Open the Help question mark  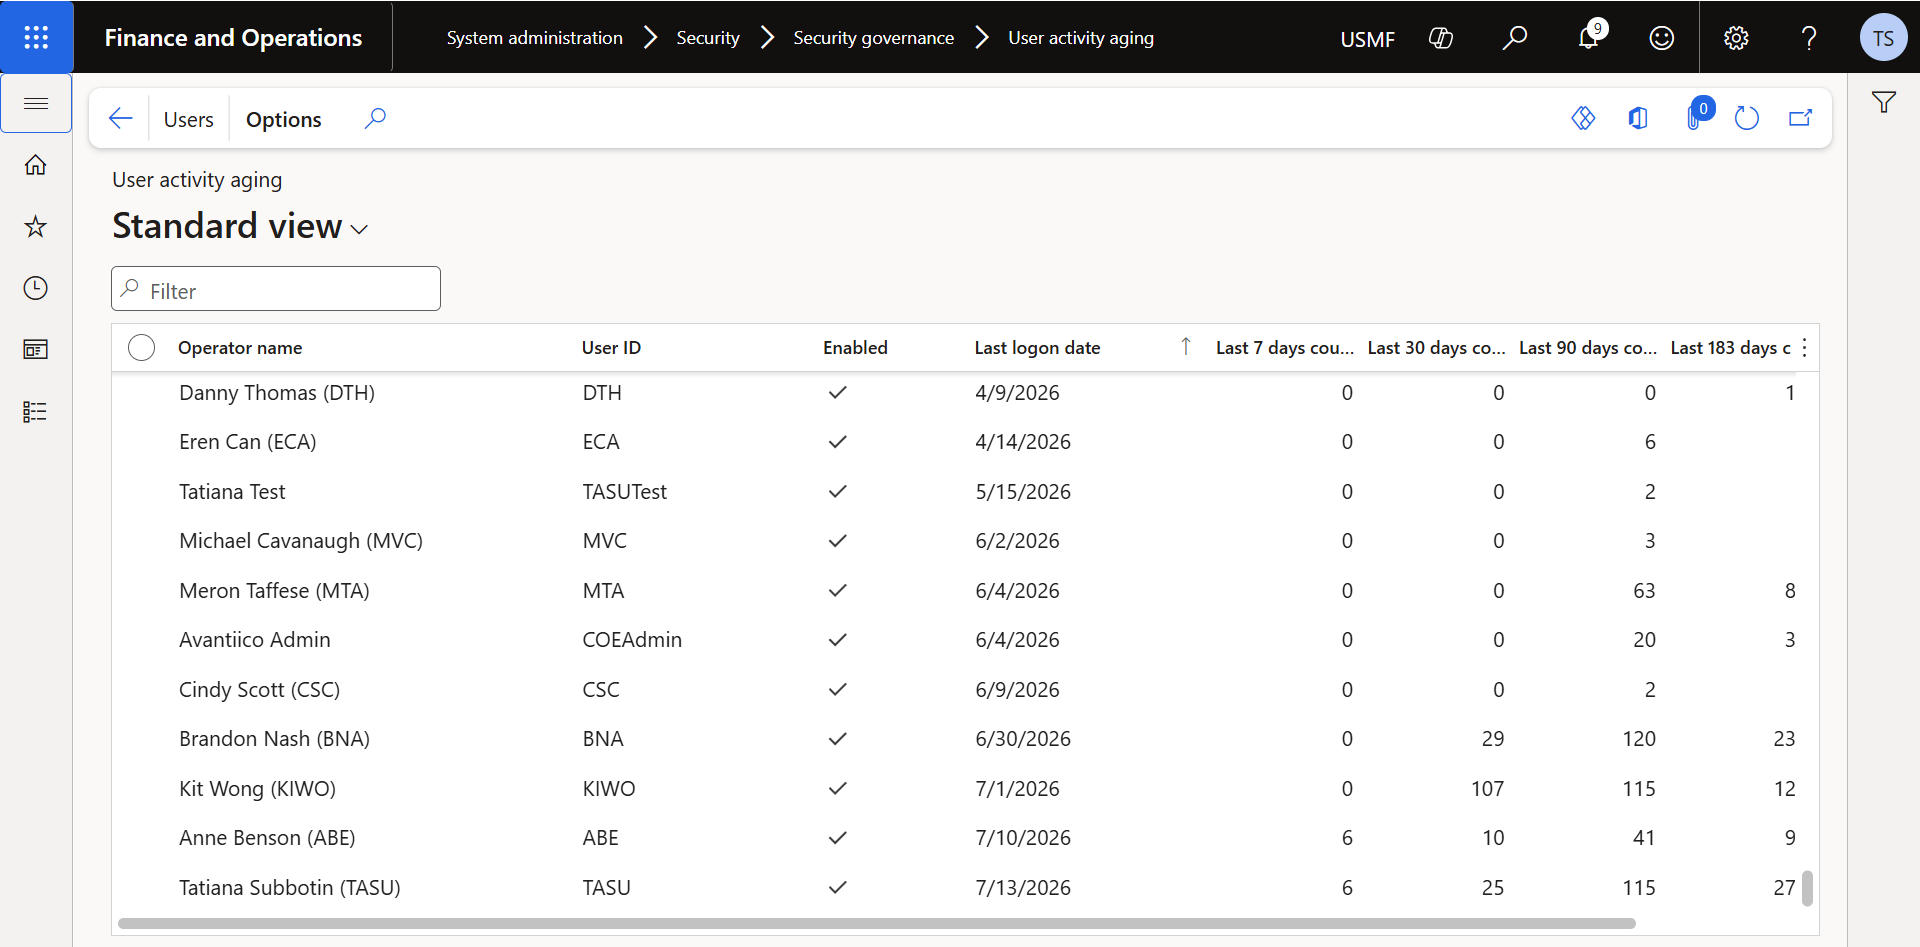point(1809,38)
